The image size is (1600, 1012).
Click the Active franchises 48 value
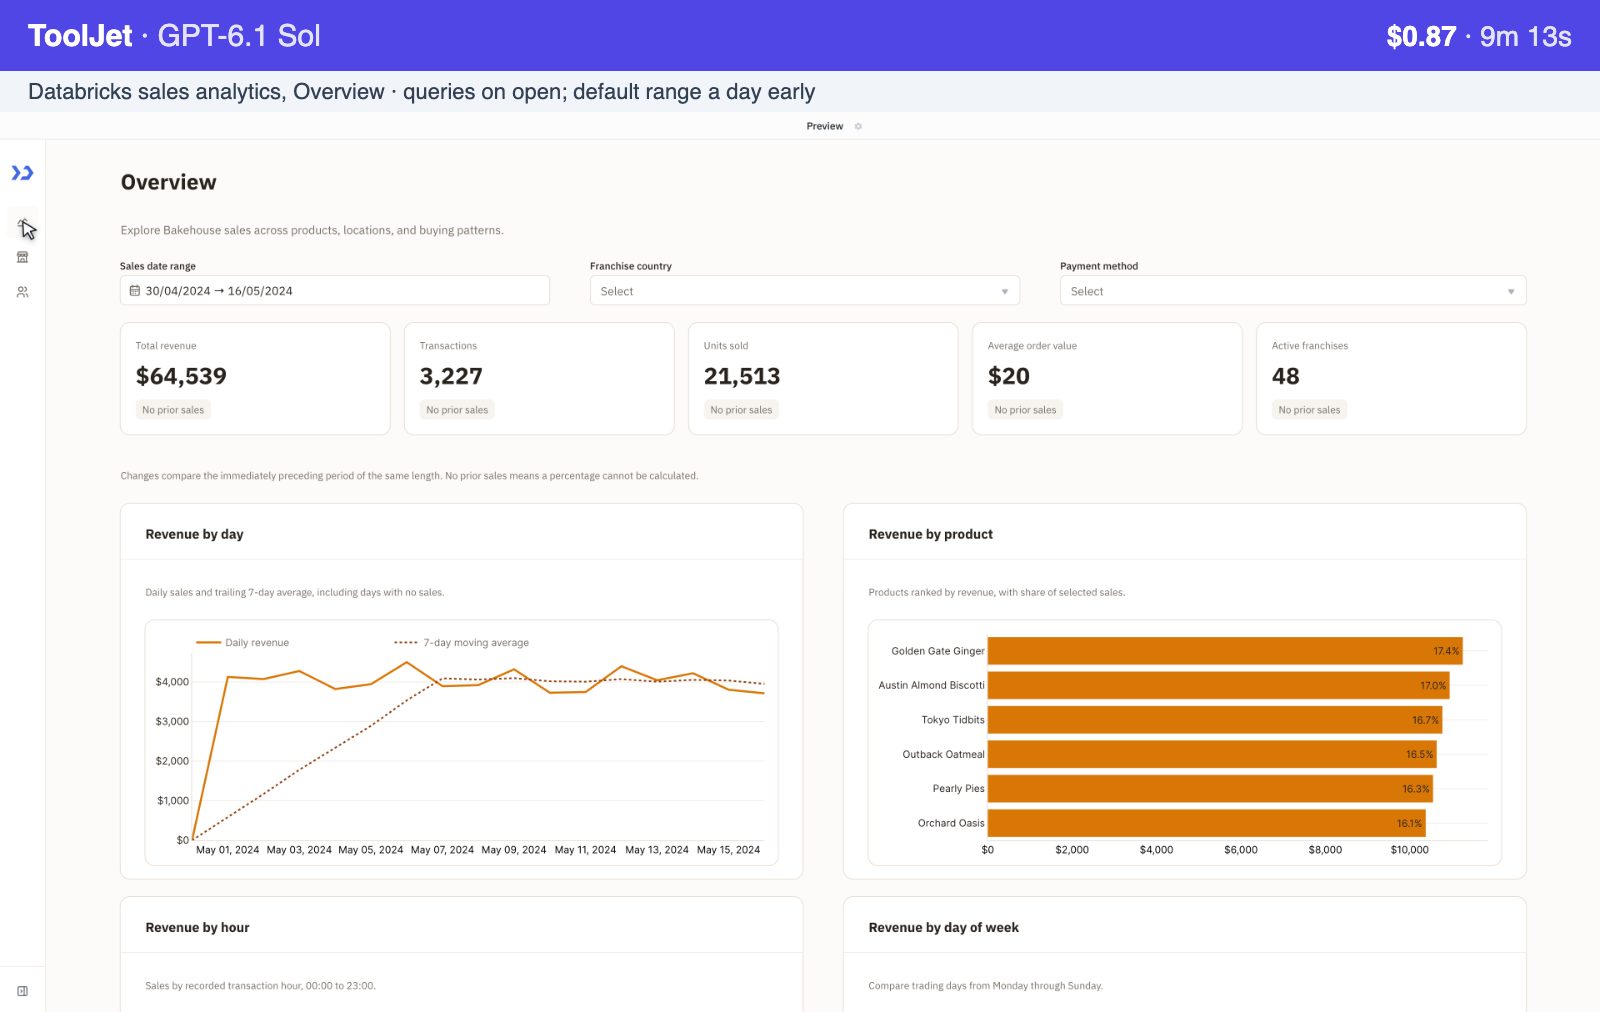[x=1286, y=376]
